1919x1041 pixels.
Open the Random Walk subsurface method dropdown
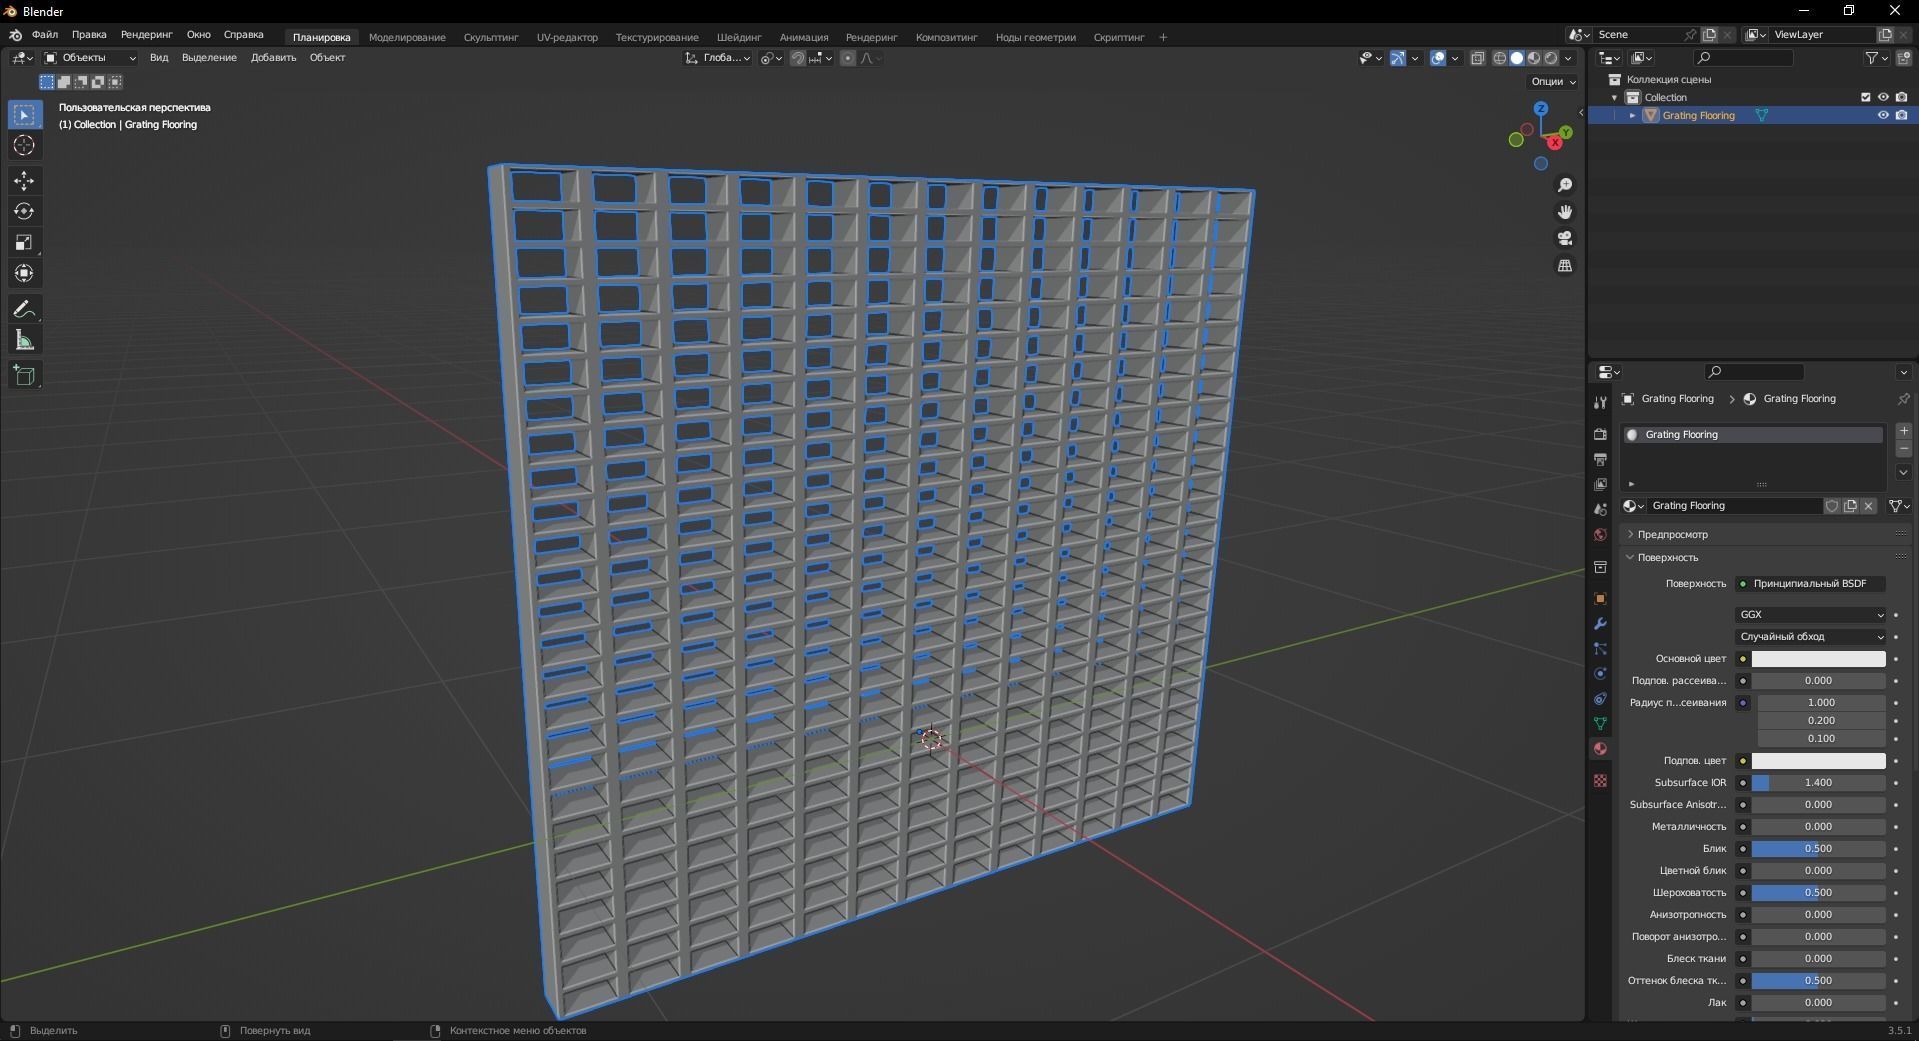click(x=1811, y=637)
